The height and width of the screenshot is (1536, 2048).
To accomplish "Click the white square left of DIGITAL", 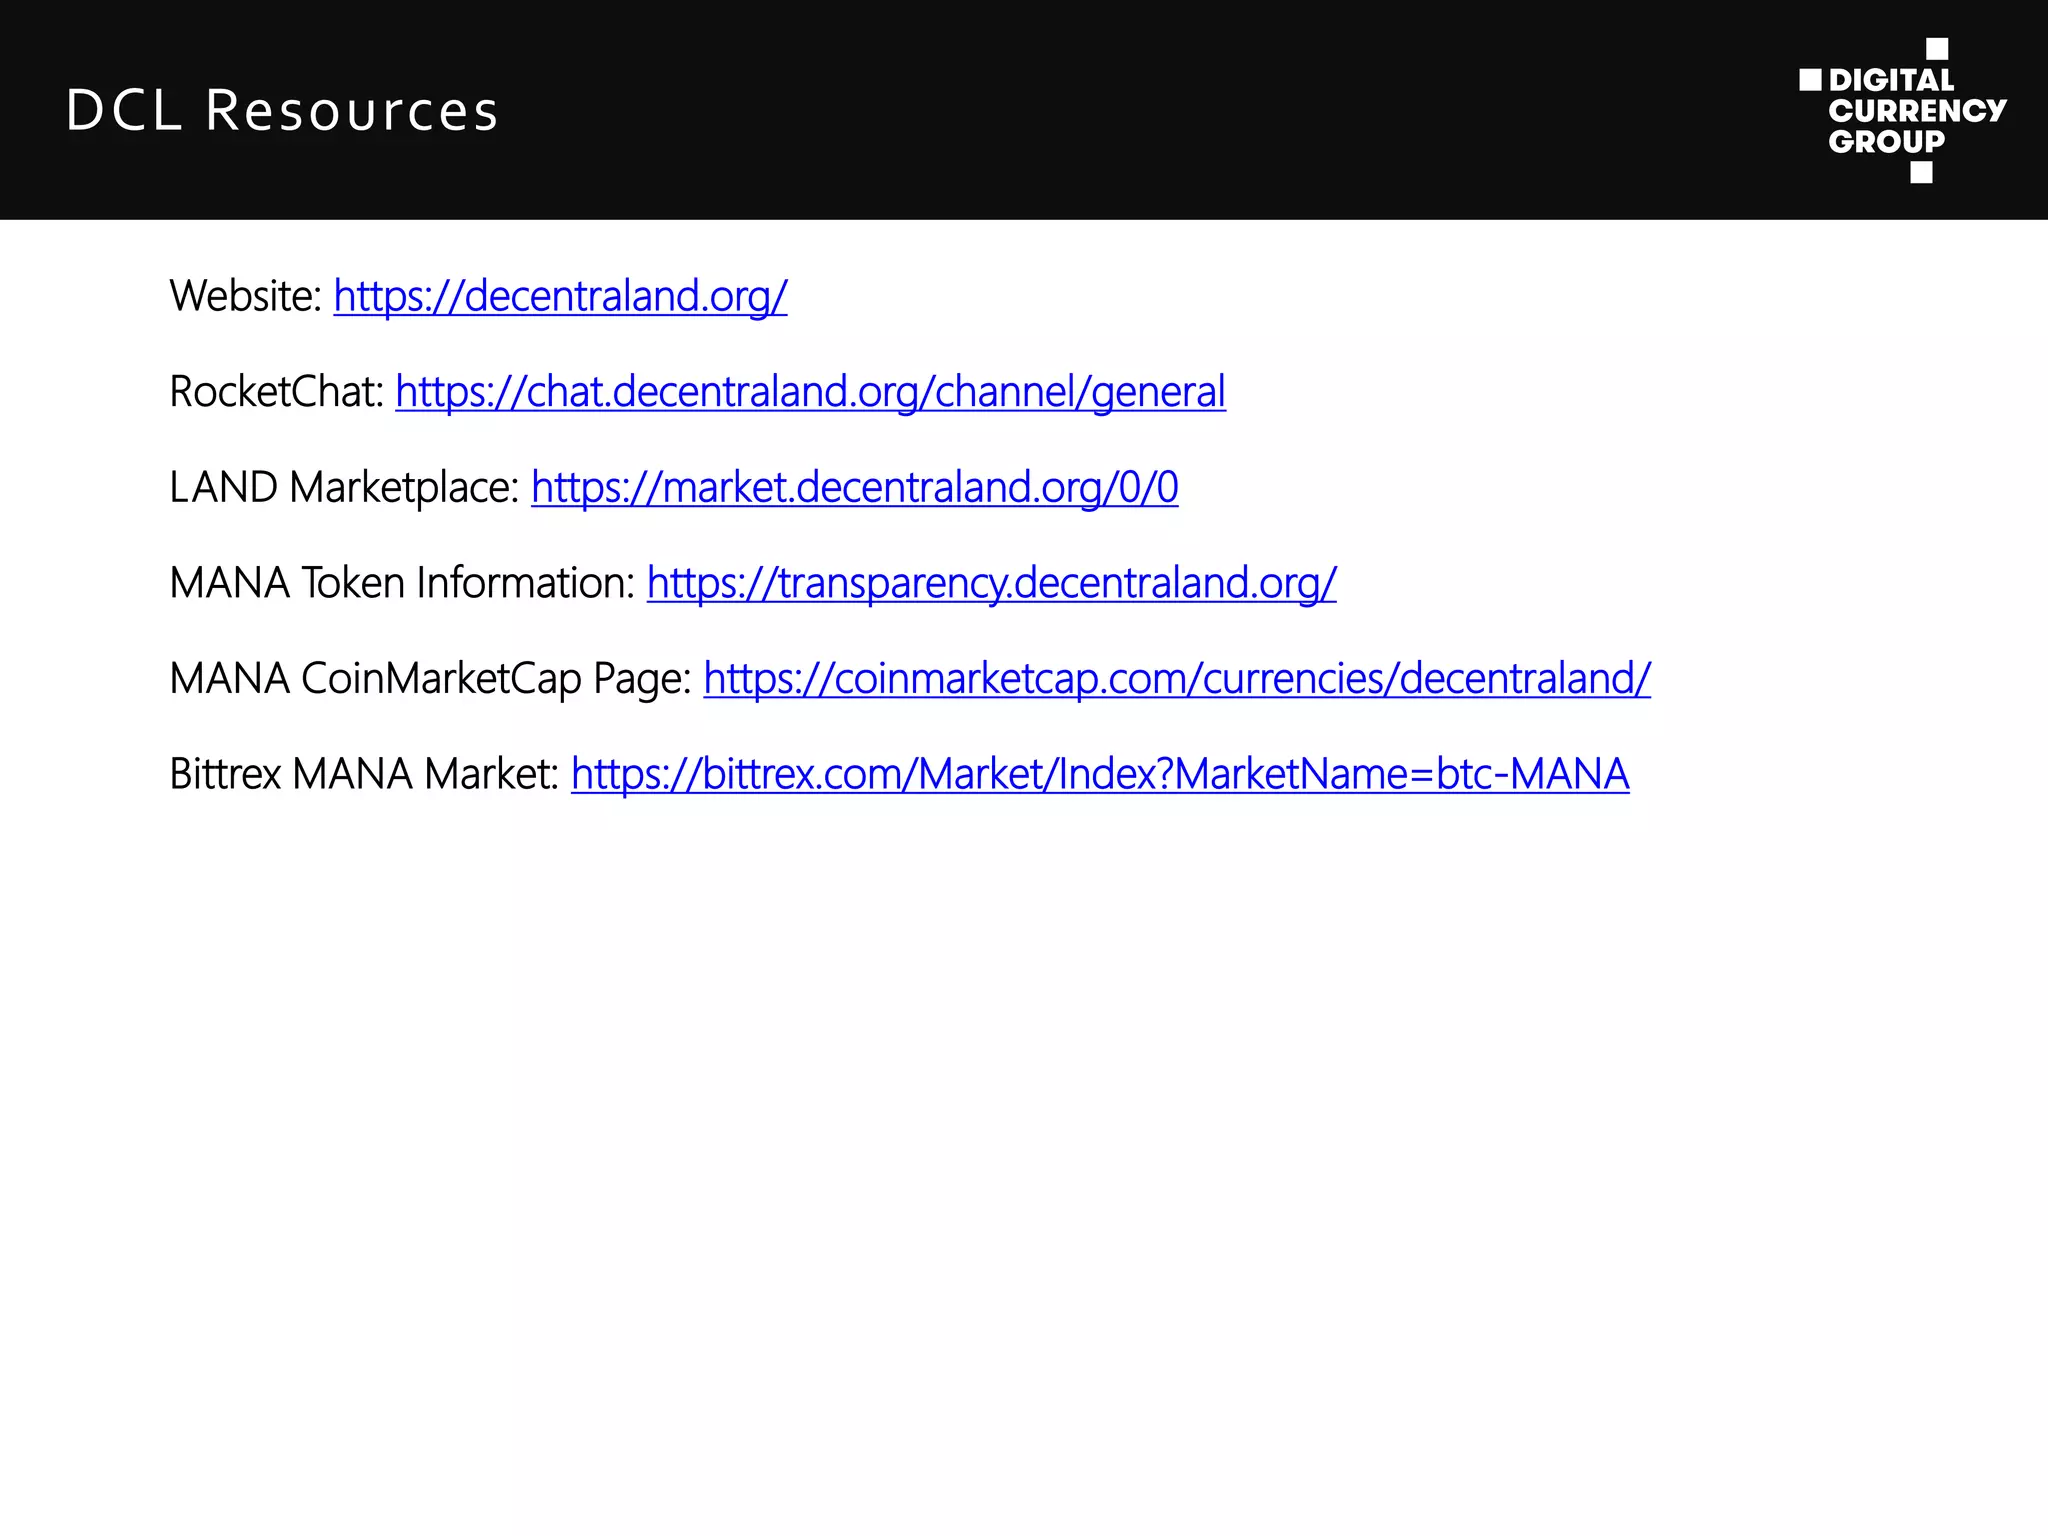I will pos(1810,80).
